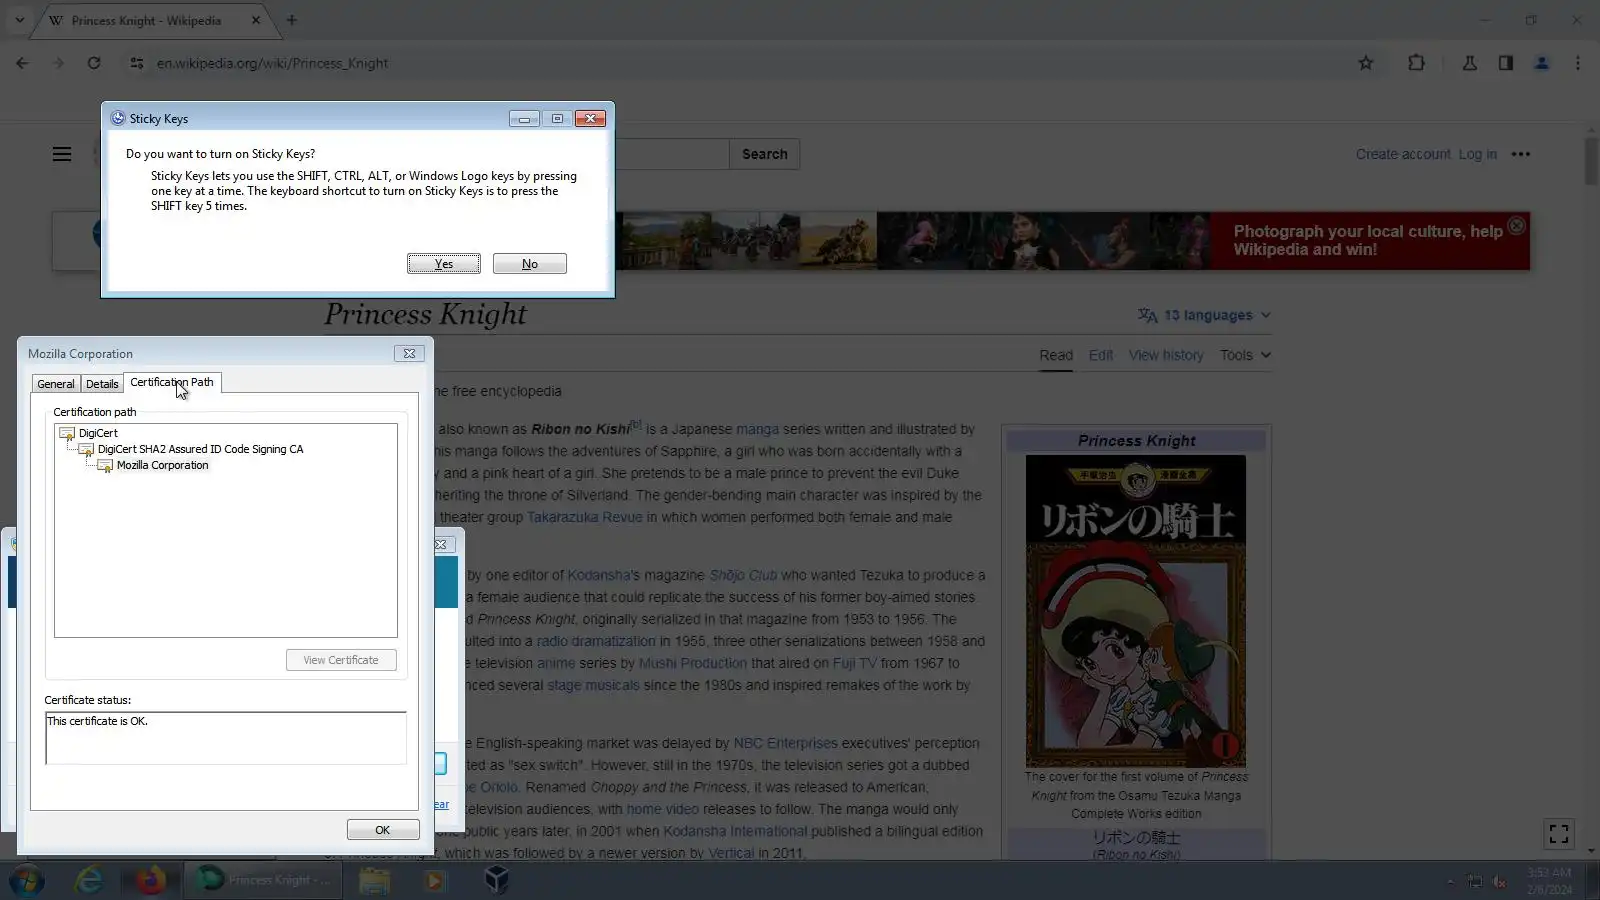The height and width of the screenshot is (900, 1600).
Task: Open Chrome Labs experiments
Action: (x=1470, y=63)
